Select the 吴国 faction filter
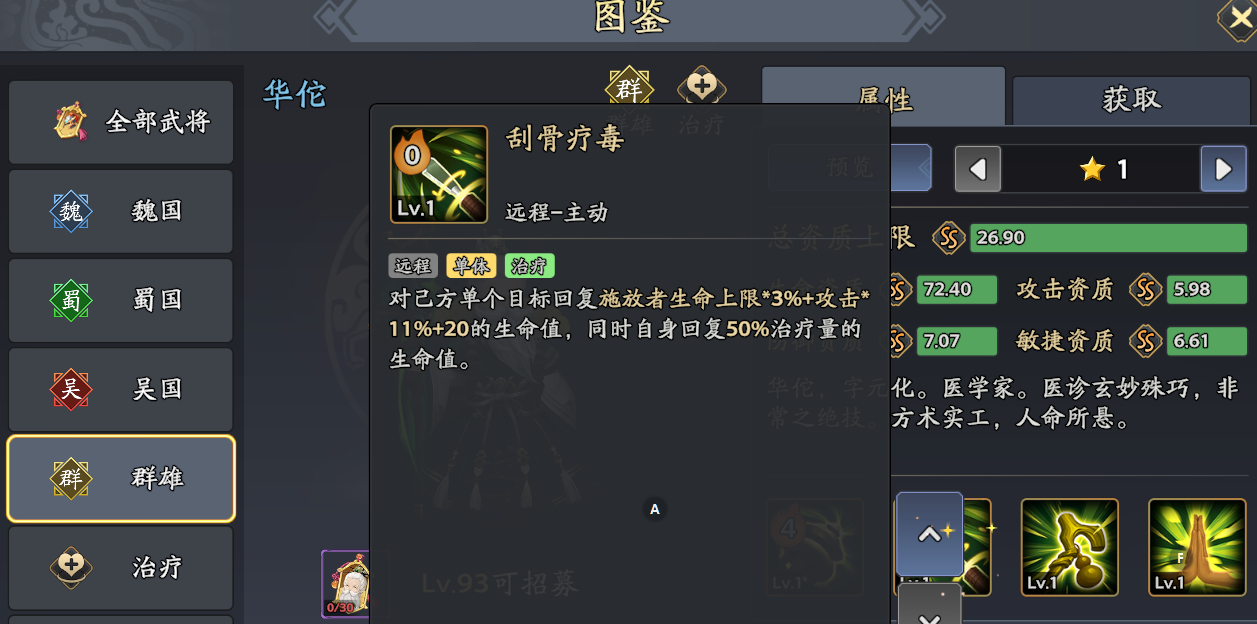This screenshot has height=624, width=1257. pos(121,389)
